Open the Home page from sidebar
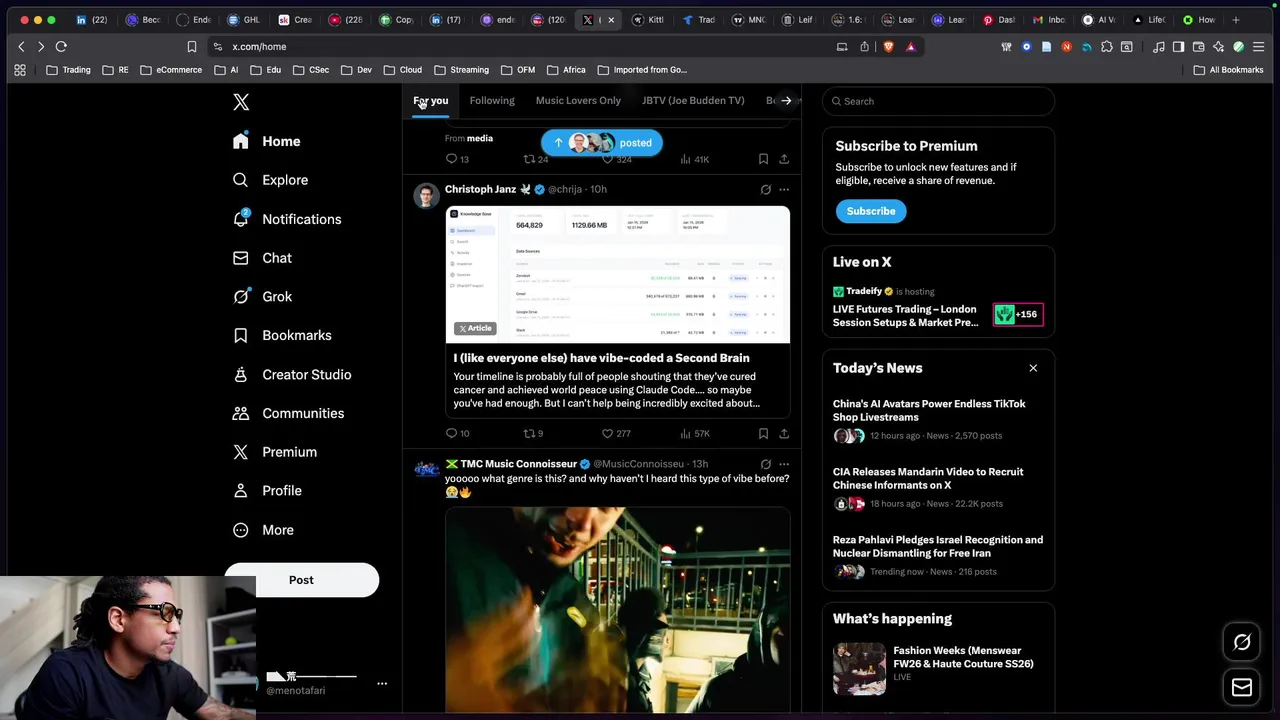This screenshot has width=1280, height=720. (266, 141)
